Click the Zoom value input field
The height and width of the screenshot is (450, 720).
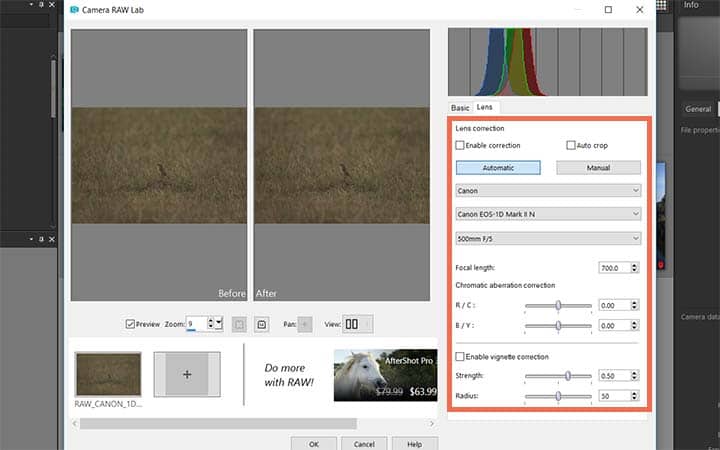(197, 324)
